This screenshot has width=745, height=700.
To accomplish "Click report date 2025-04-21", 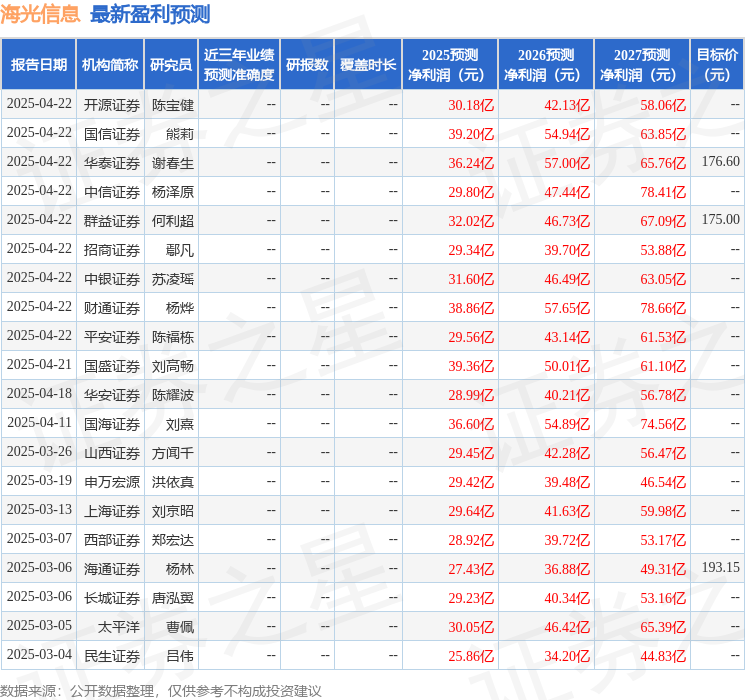I will pyautogui.click(x=39, y=364).
